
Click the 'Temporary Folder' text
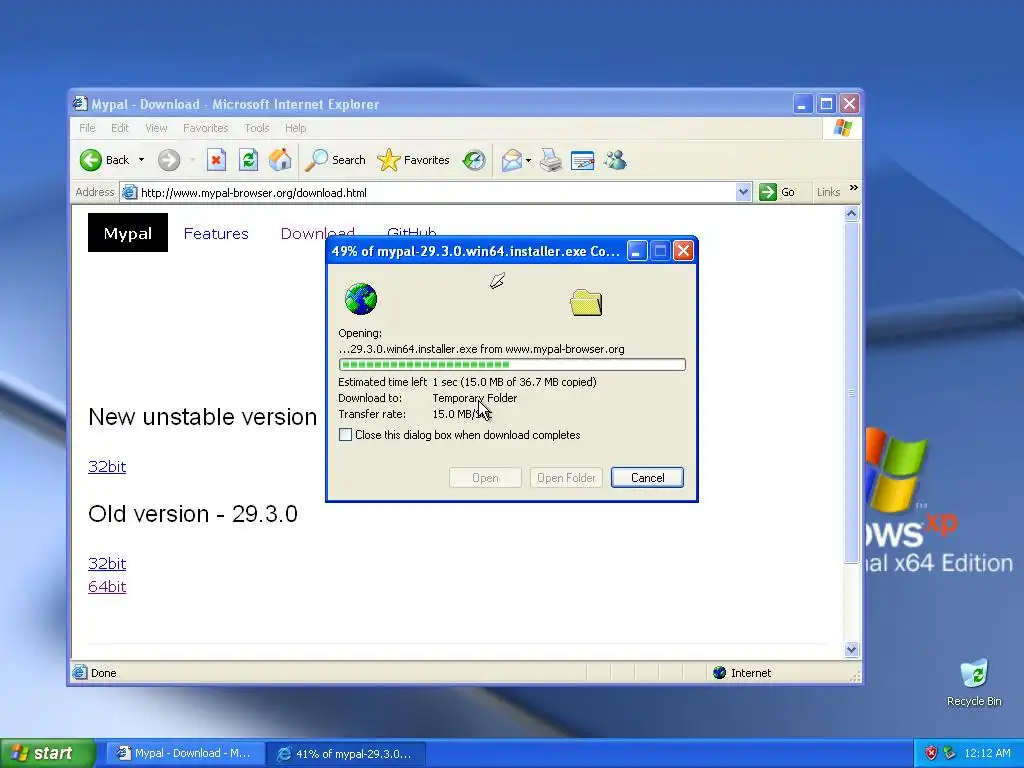click(475, 398)
